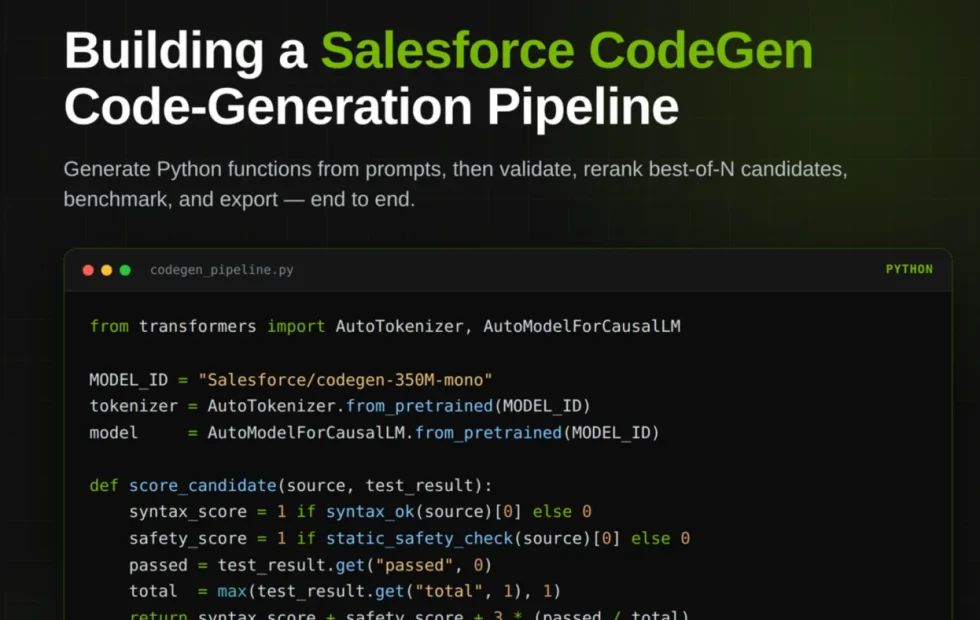Click the 'Salesforce CodeGen' green heading text
980x620 pixels.
pos(567,51)
